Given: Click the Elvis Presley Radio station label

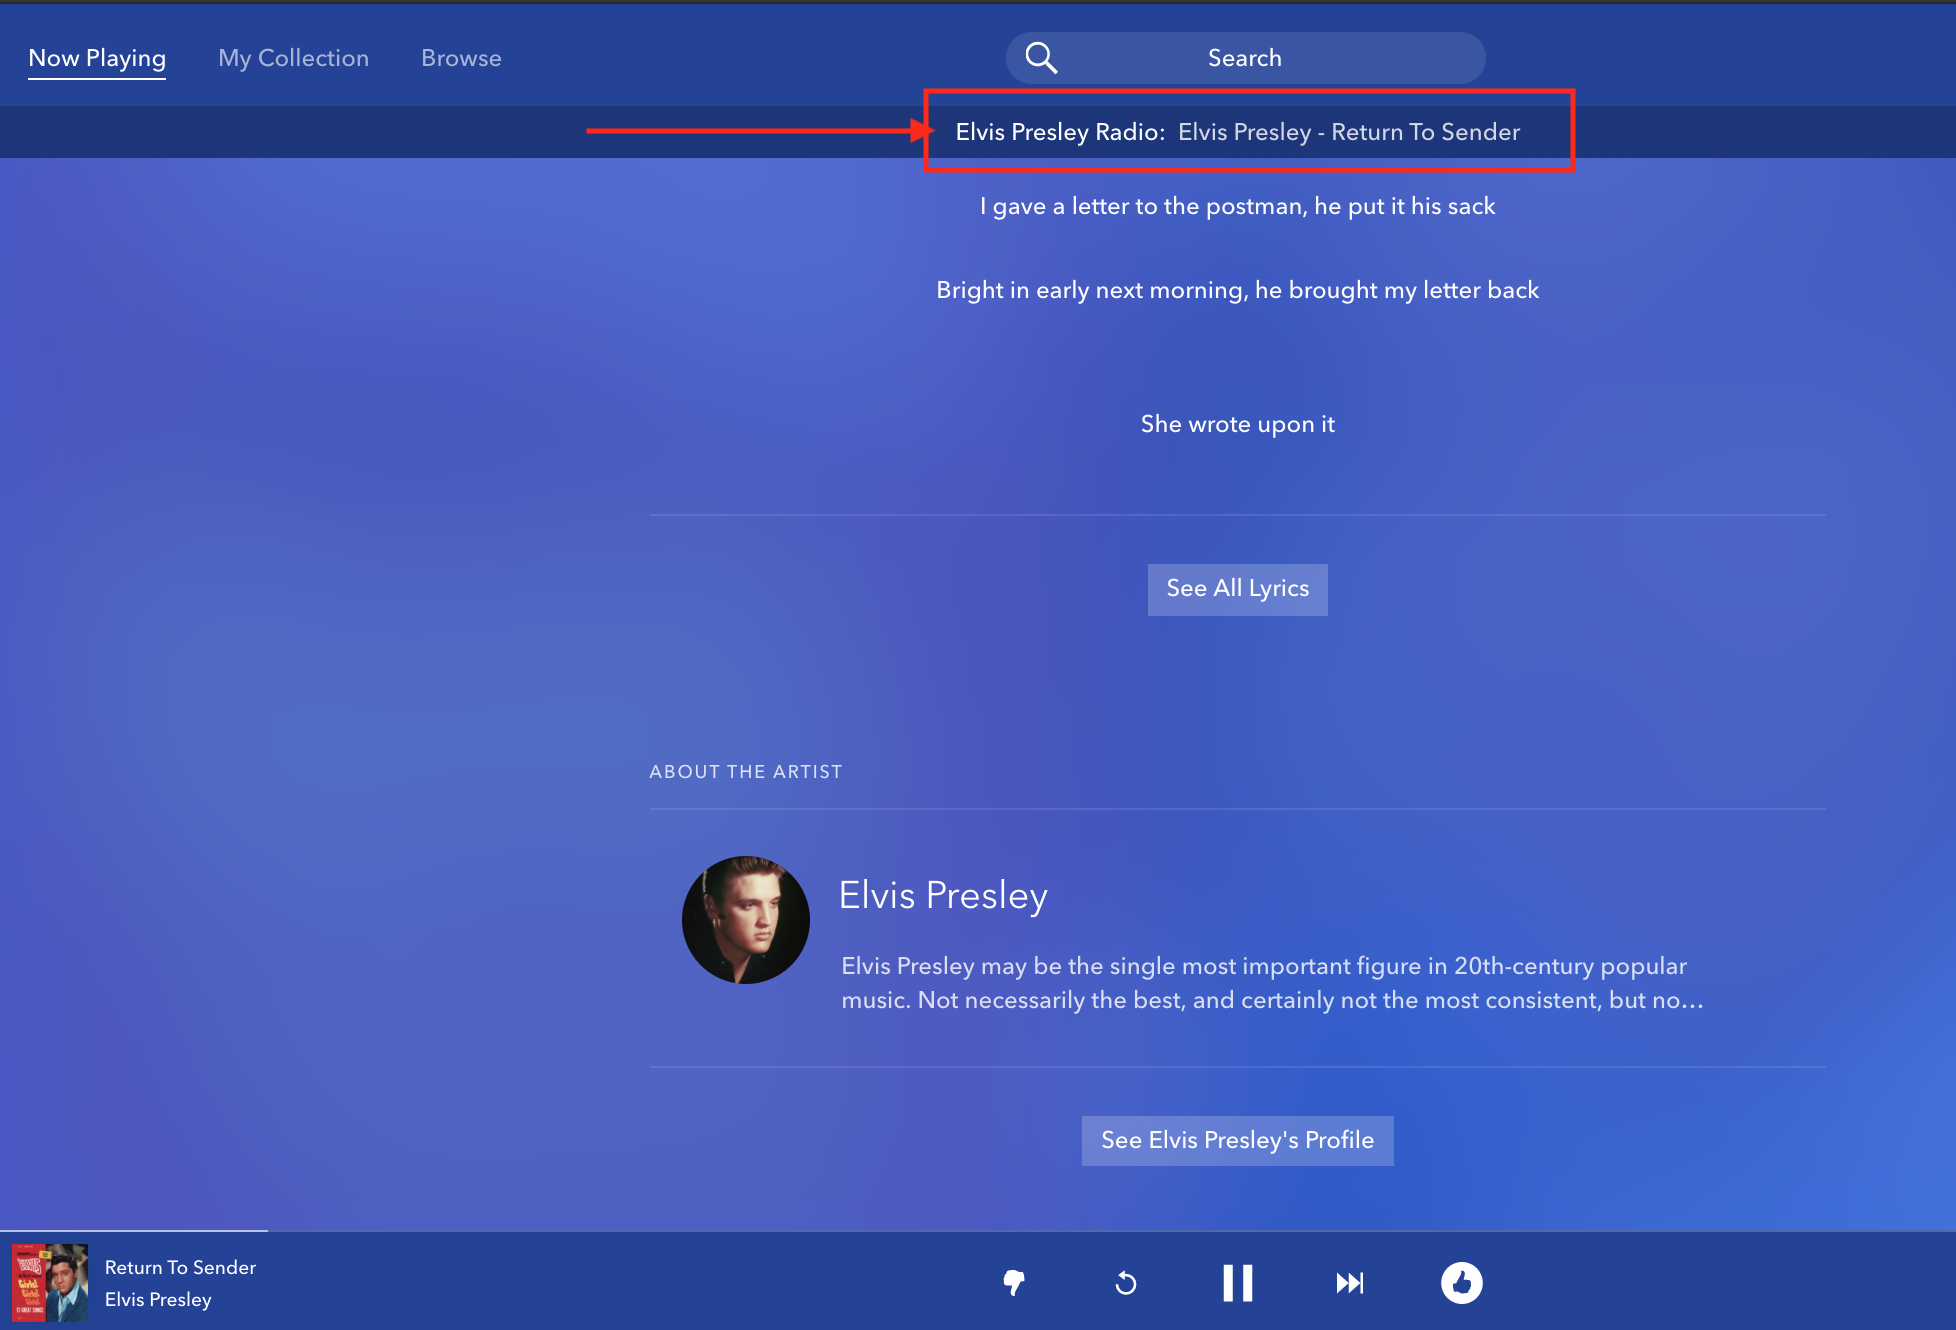Looking at the screenshot, I should pos(1060,132).
